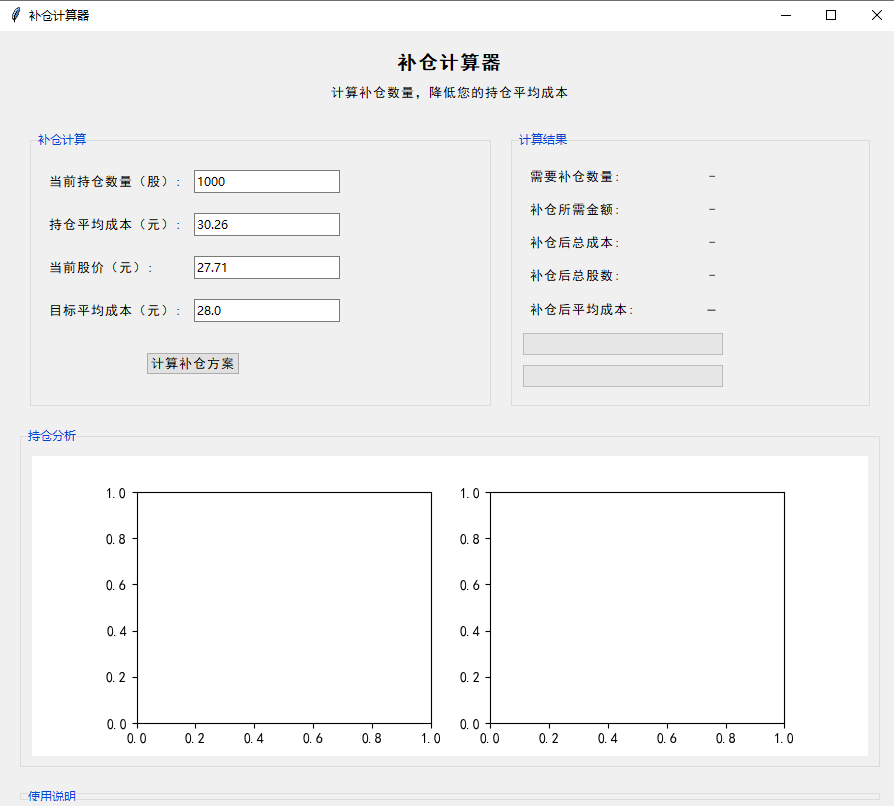Click the main heading 补仓计算器
The height and width of the screenshot is (806, 894).
(x=447, y=62)
